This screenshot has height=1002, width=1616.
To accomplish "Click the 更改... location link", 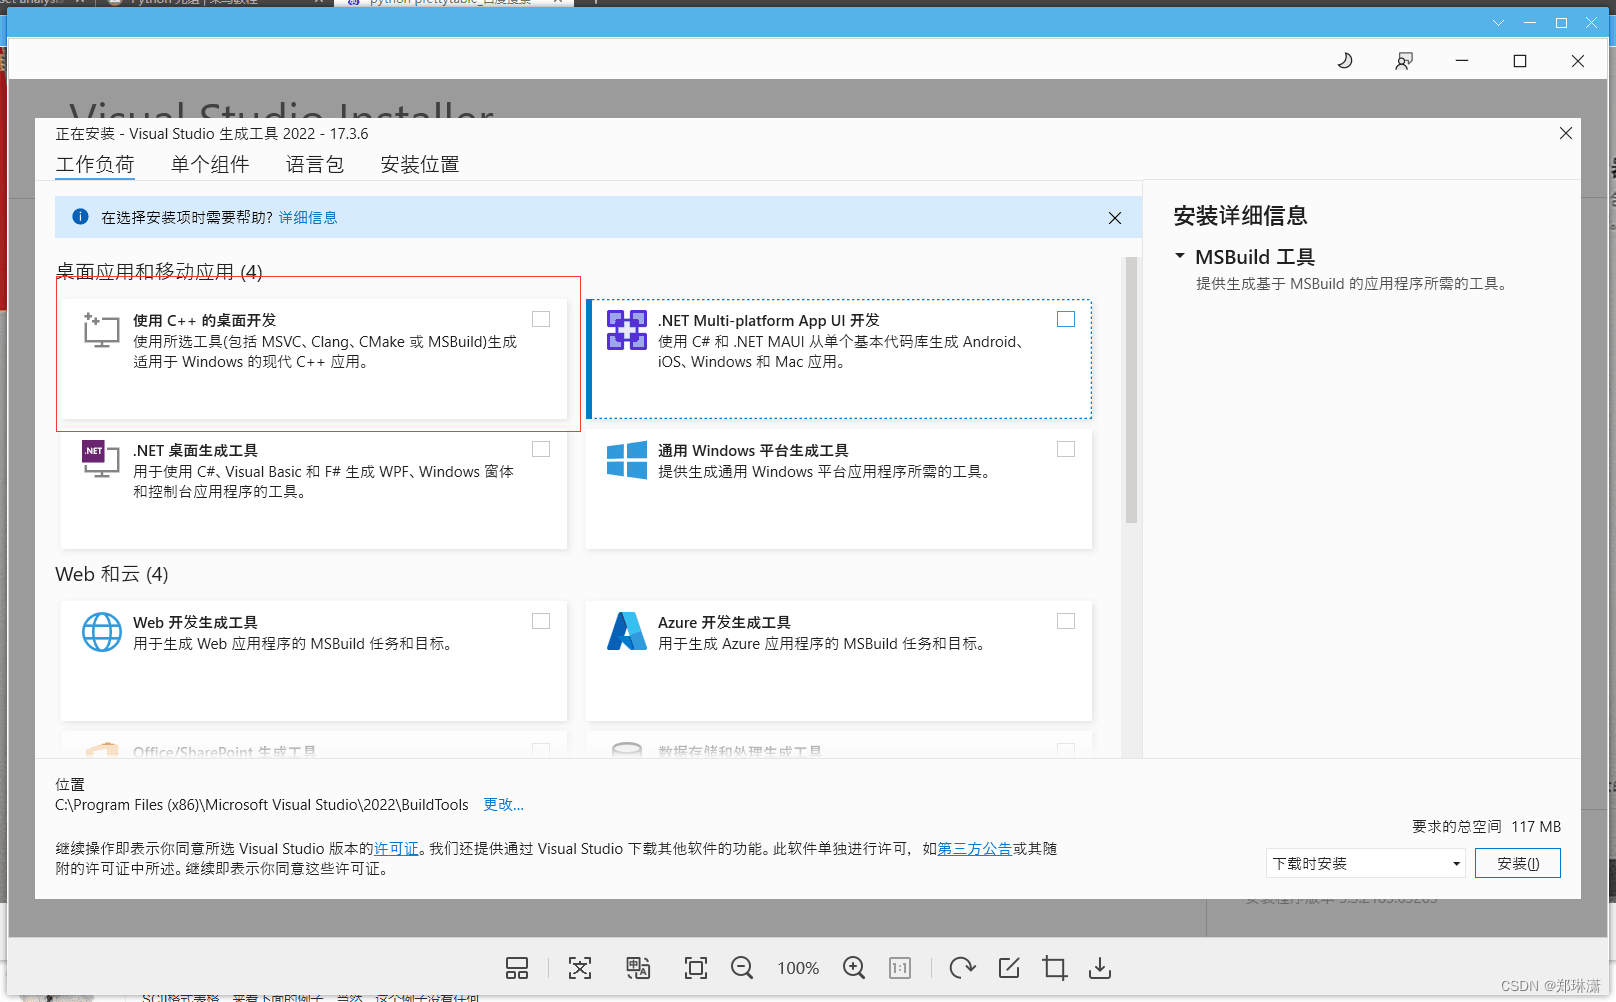I will (503, 804).
